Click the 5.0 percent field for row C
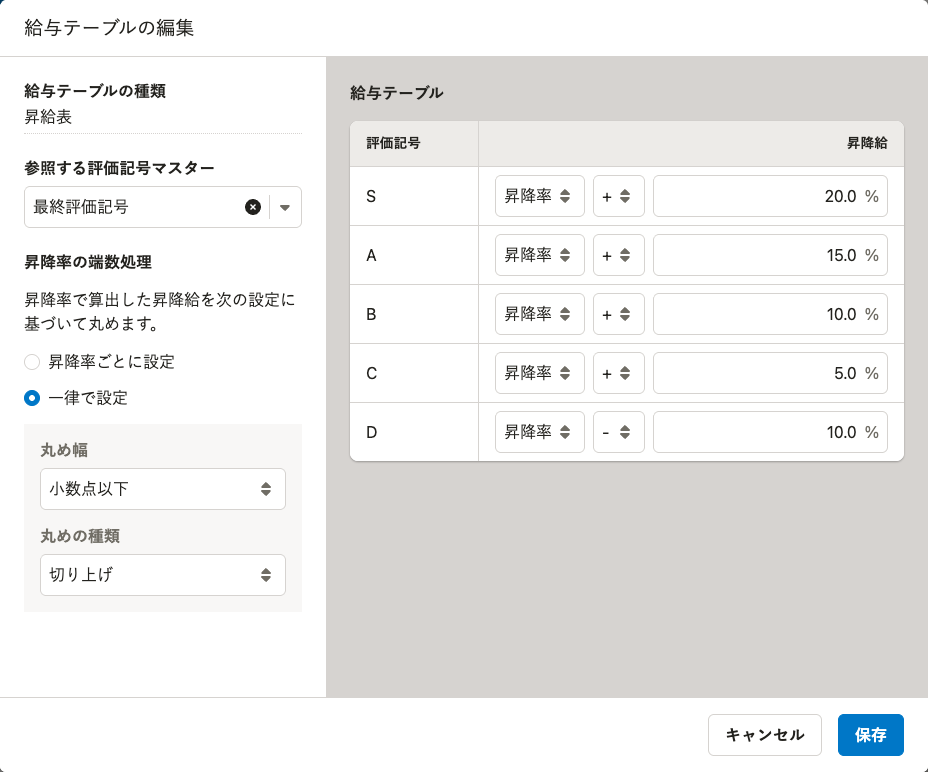 pyautogui.click(x=769, y=373)
